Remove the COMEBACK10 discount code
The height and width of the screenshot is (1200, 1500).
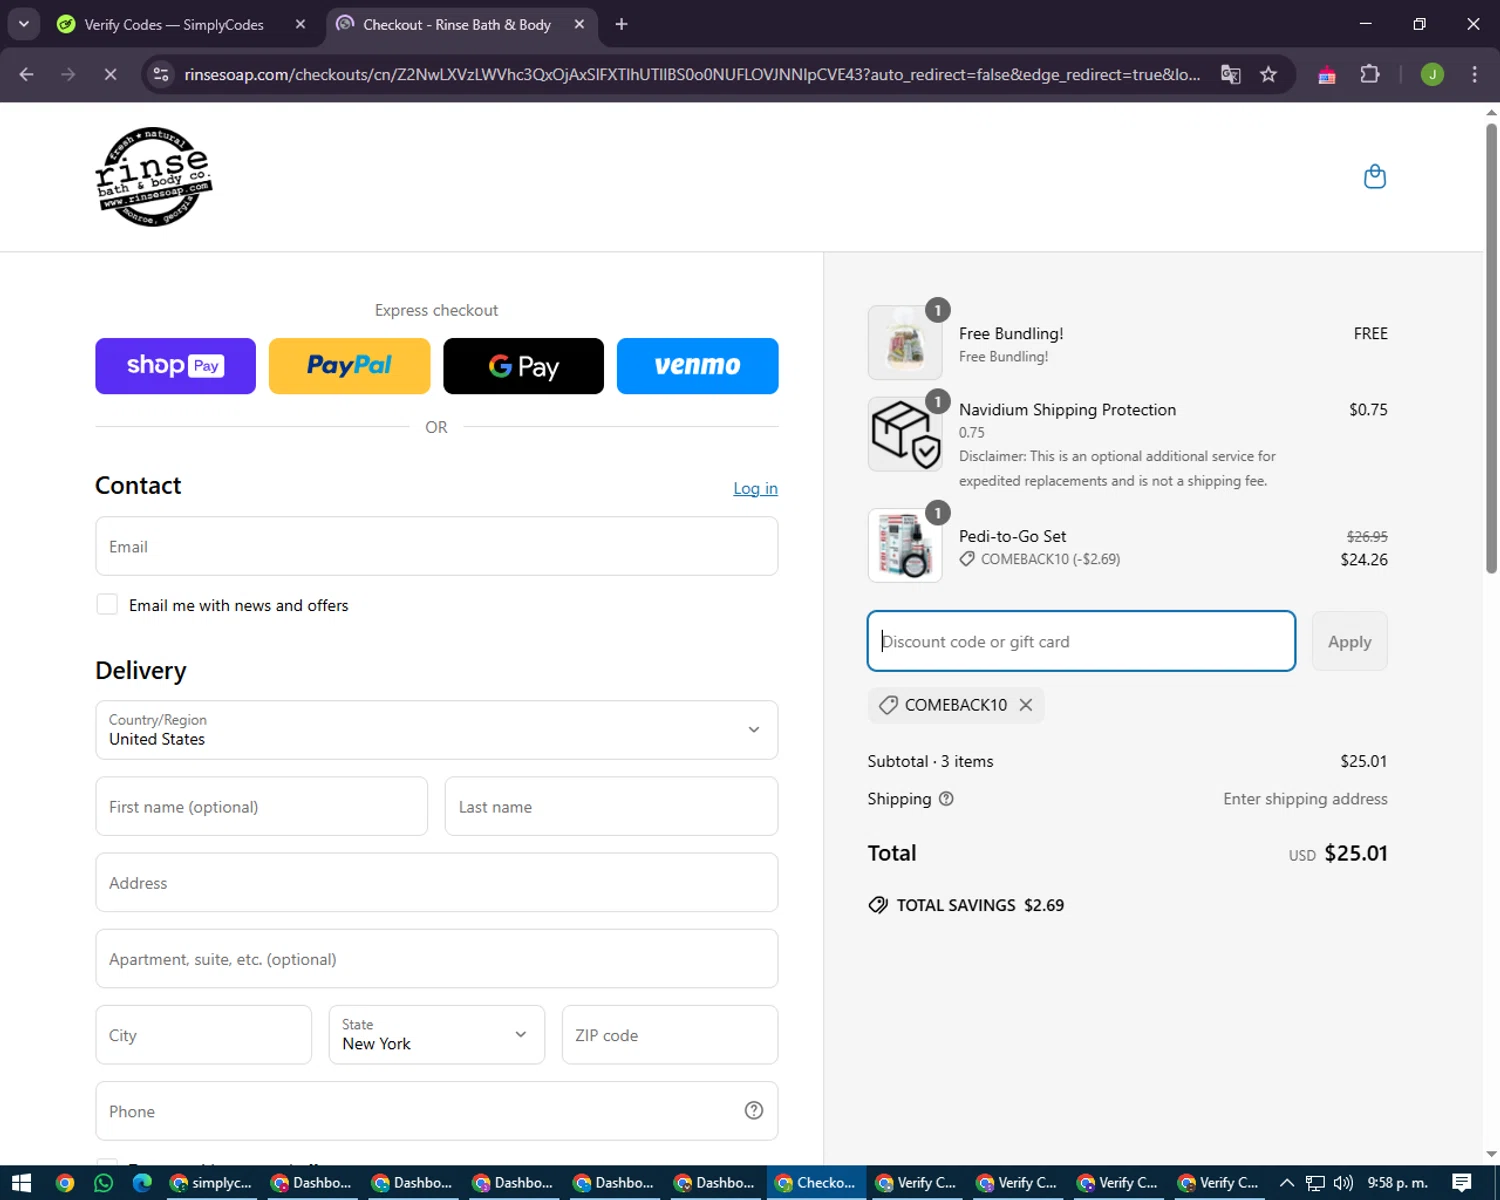[1026, 705]
